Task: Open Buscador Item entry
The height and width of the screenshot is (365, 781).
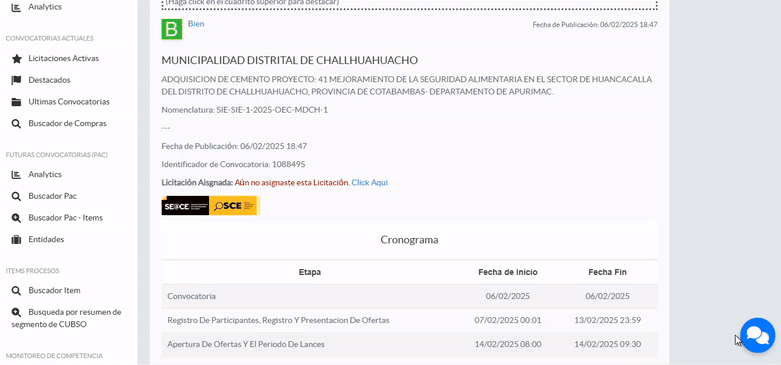Action: (54, 290)
